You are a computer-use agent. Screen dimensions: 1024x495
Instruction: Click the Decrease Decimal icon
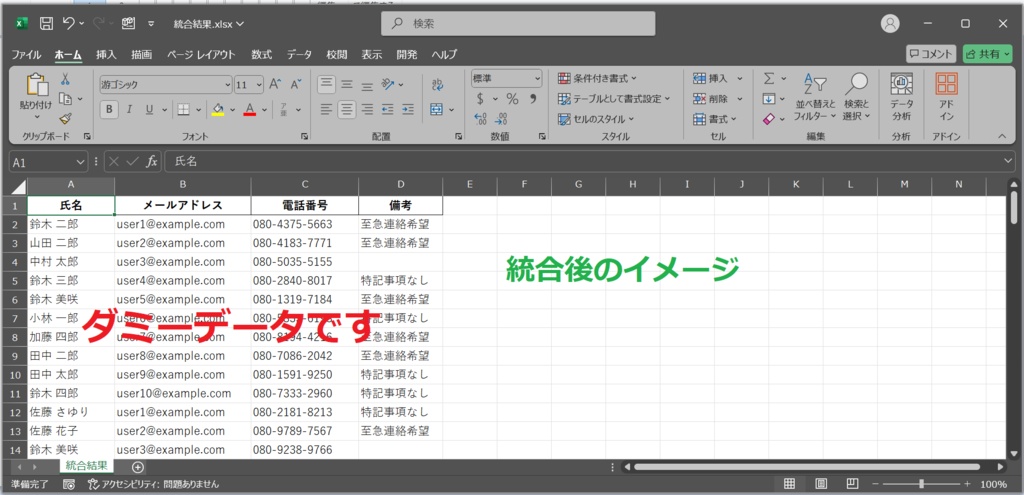(502, 119)
